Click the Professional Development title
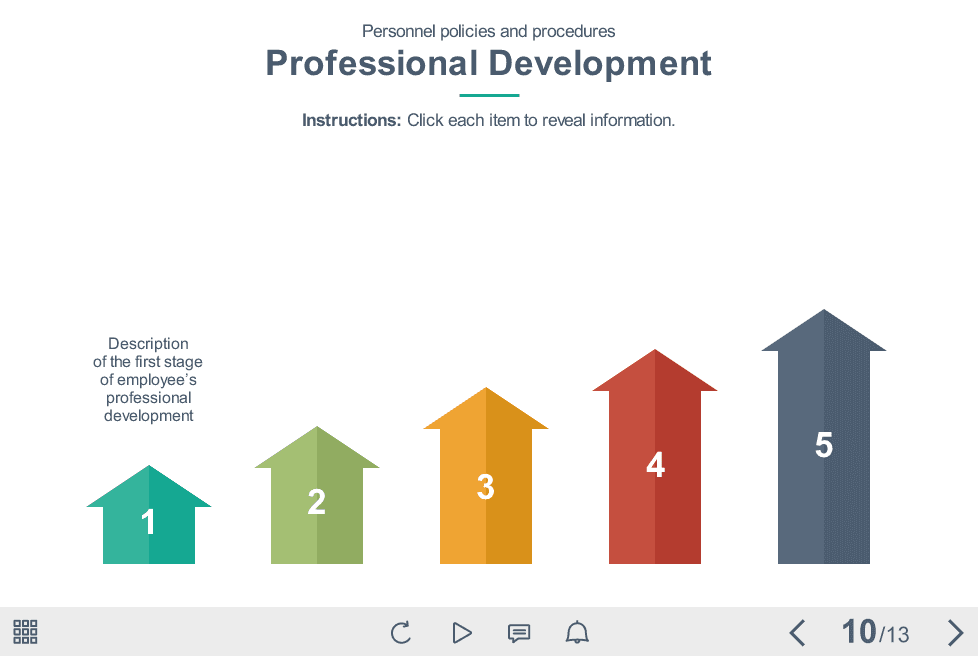This screenshot has width=978, height=656. tap(488, 63)
